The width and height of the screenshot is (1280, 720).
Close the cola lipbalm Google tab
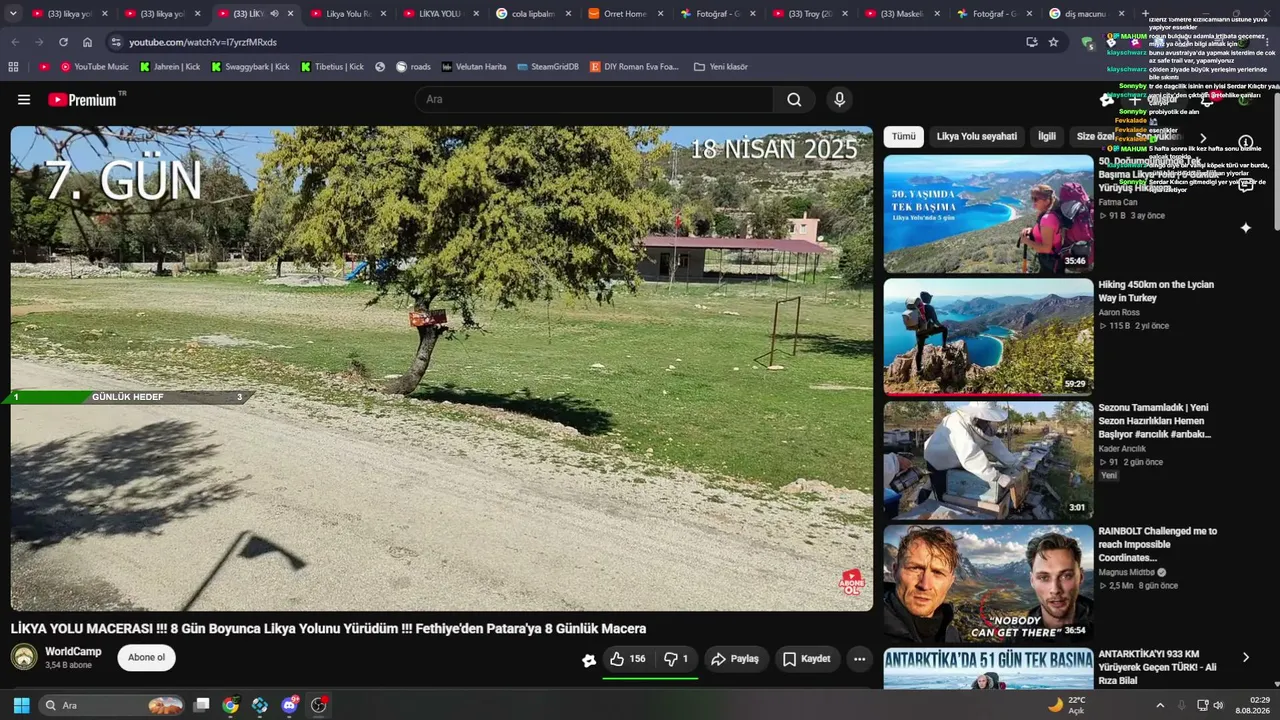point(569,14)
